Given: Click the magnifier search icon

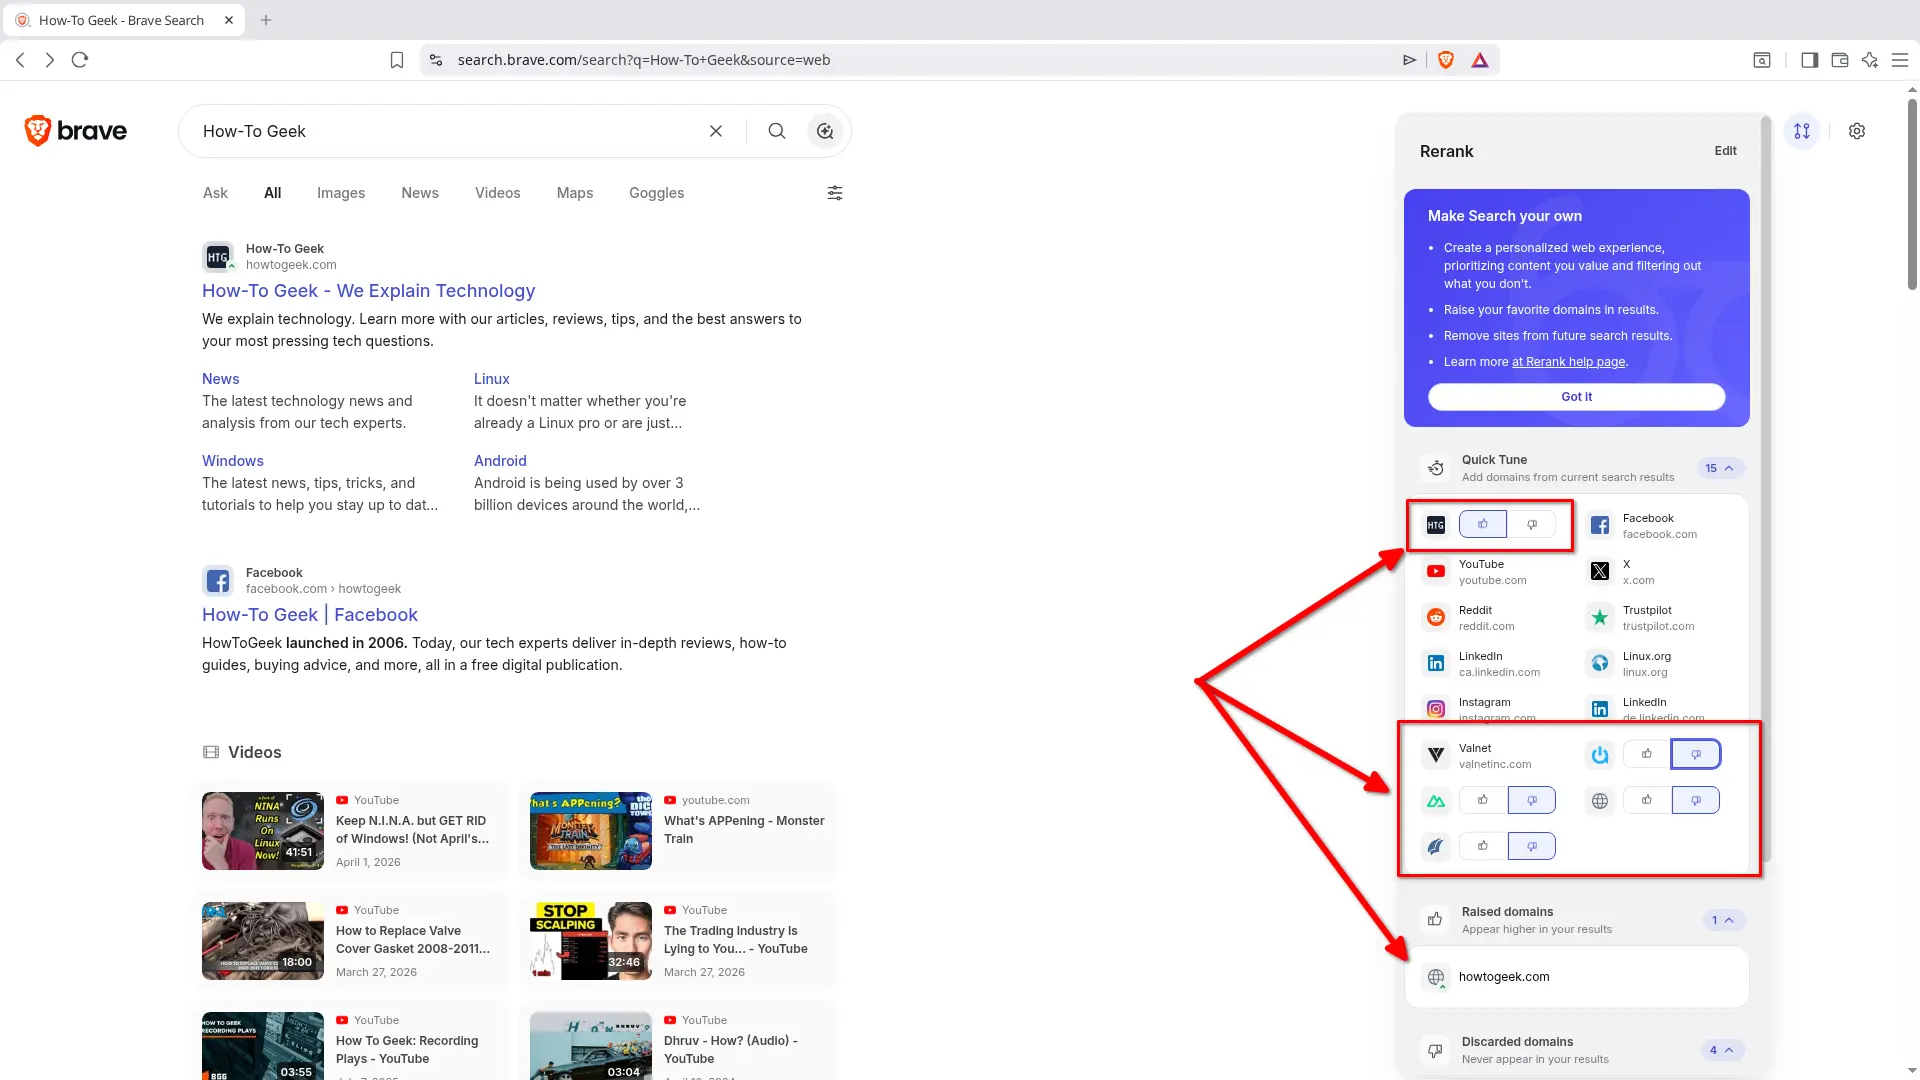Looking at the screenshot, I should (x=777, y=131).
